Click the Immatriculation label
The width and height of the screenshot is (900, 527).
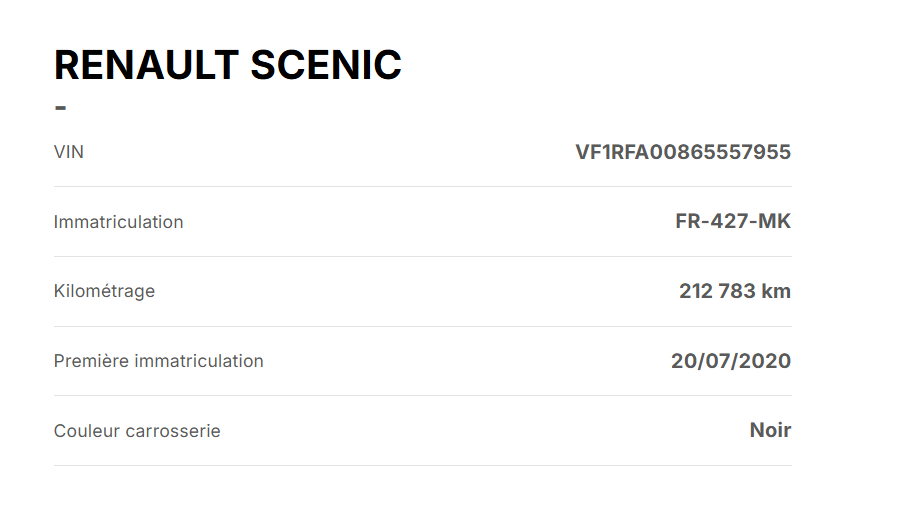coord(118,222)
